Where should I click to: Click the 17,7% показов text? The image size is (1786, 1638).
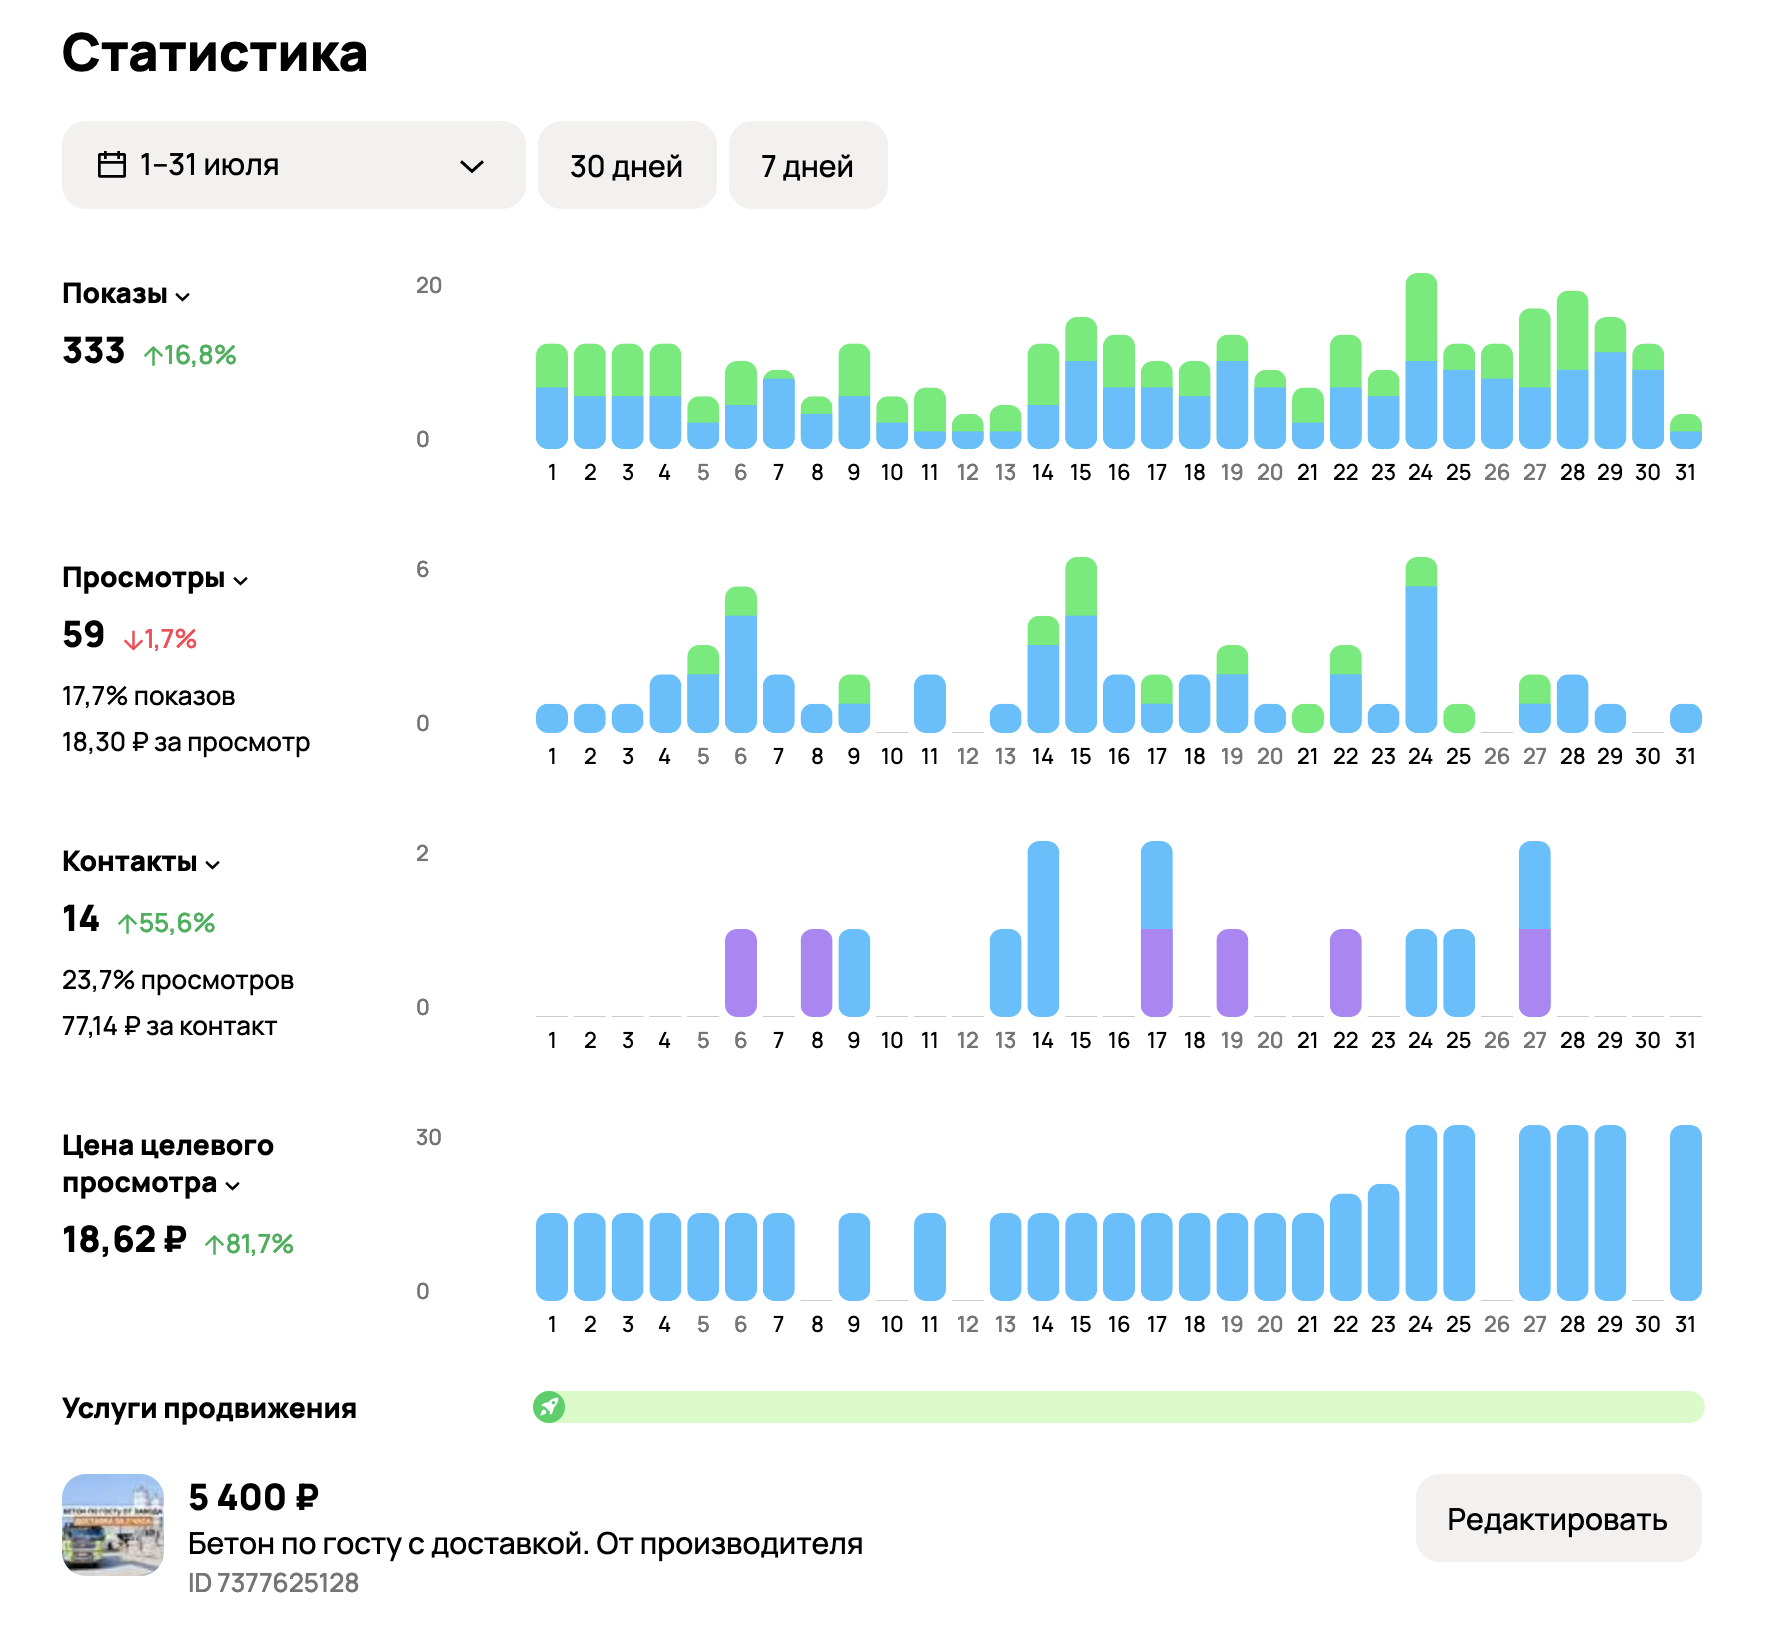[149, 696]
